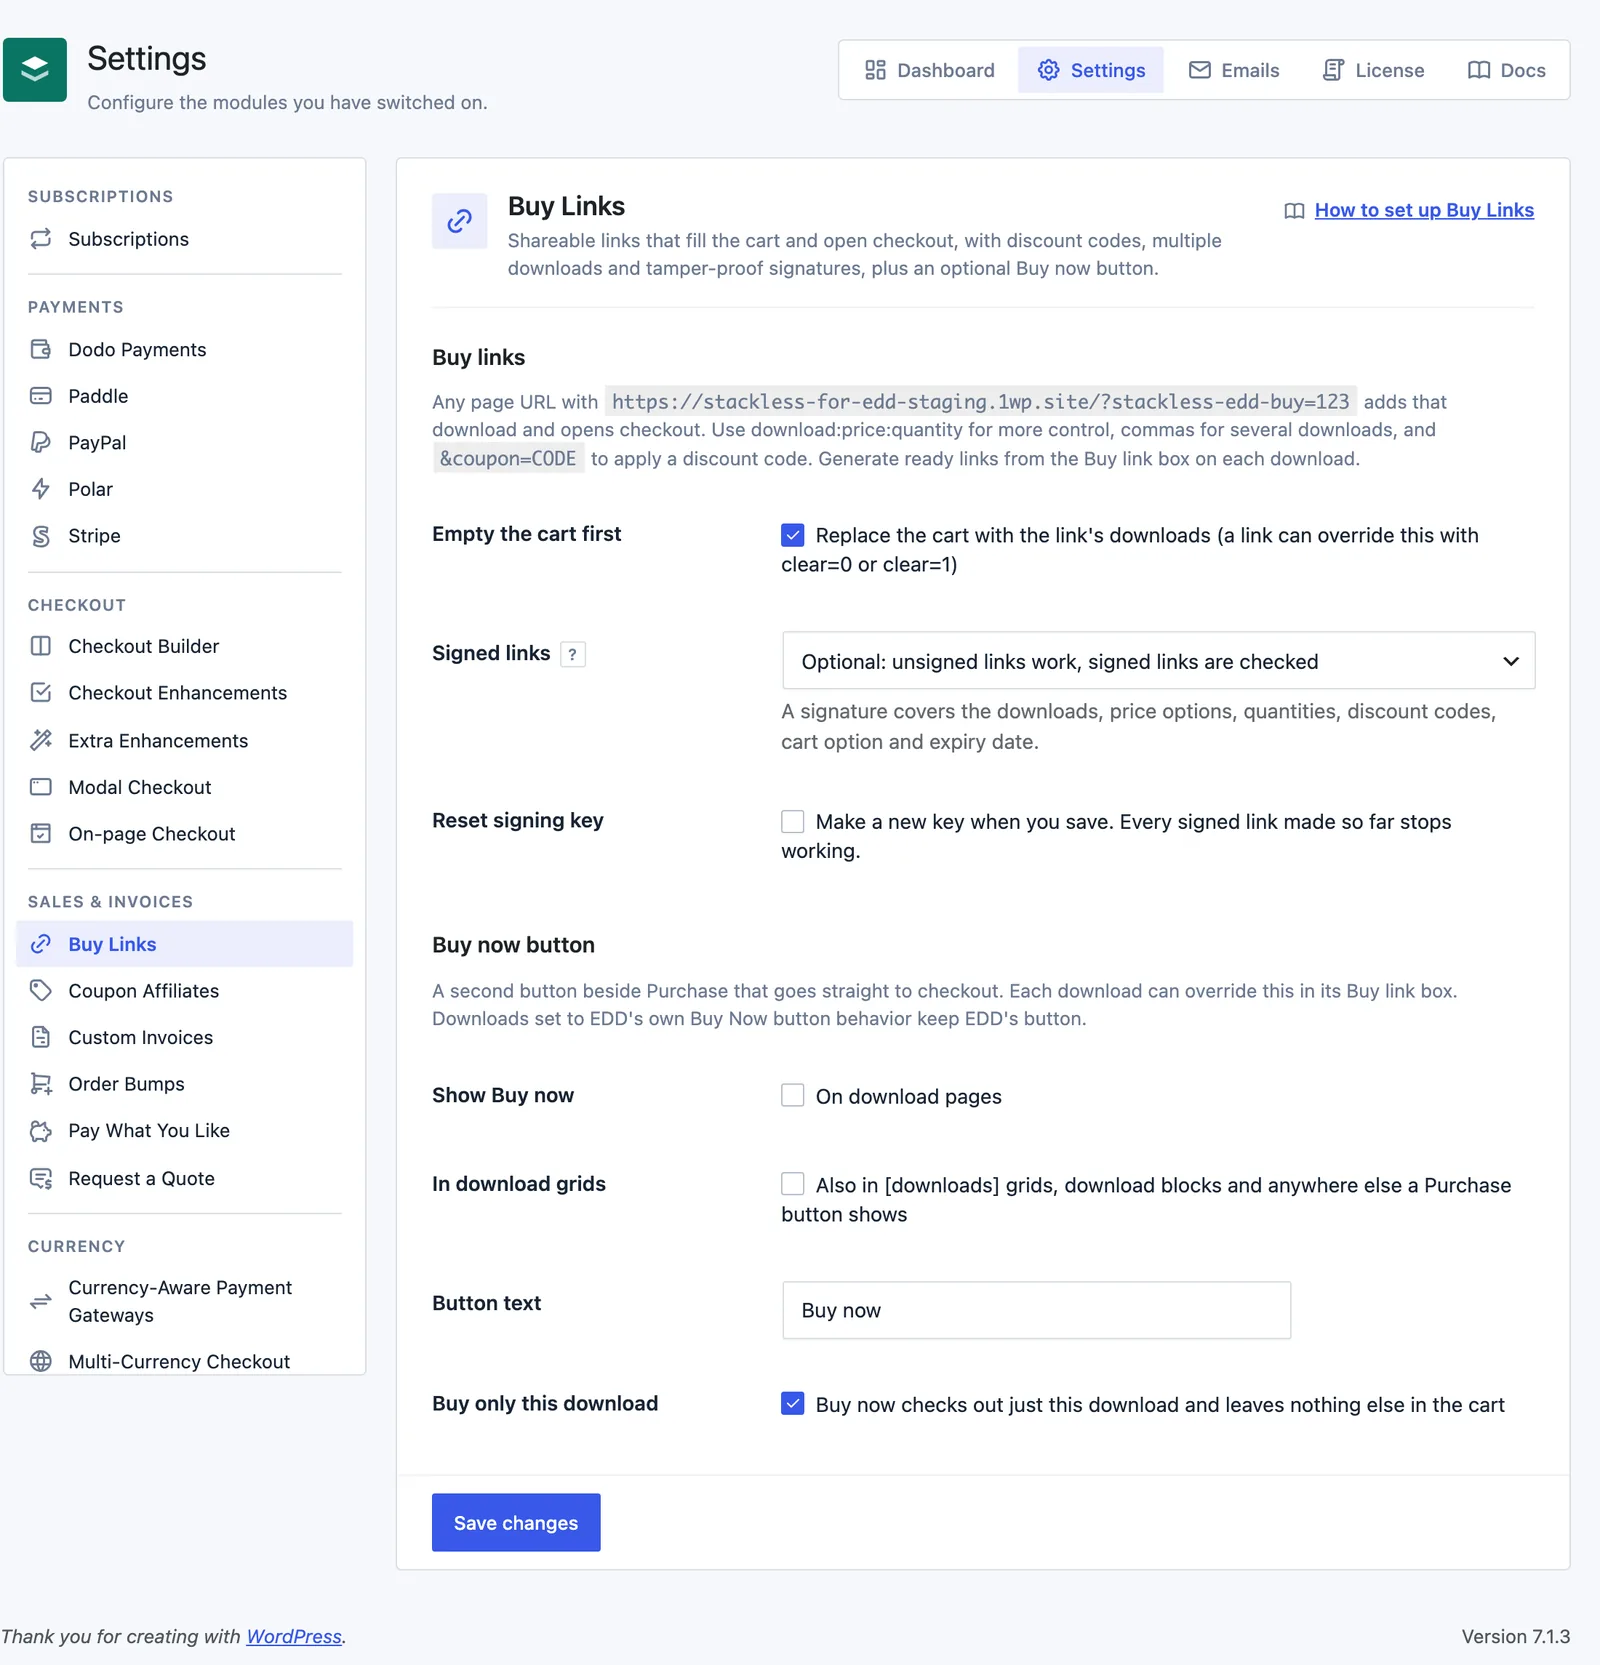Screen dimensions: 1600x1665
Task: Enable In download grids checkbox
Action: tap(793, 1184)
